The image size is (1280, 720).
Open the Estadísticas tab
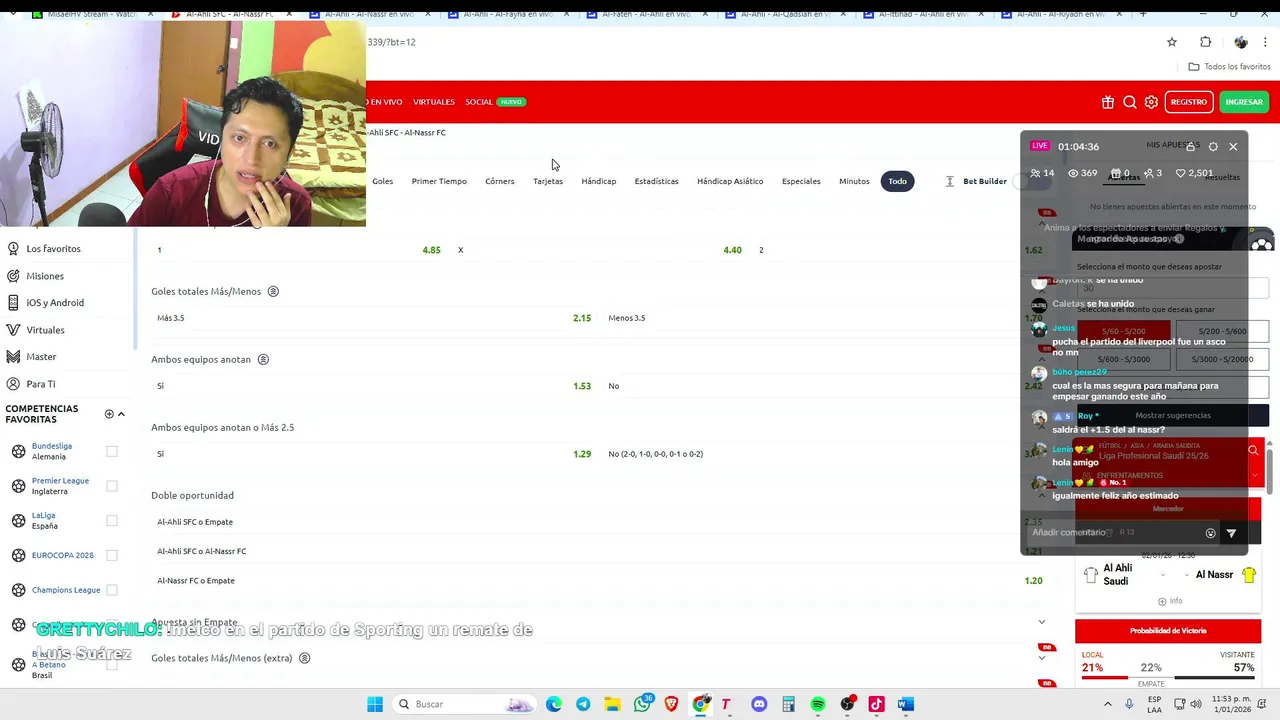(656, 181)
